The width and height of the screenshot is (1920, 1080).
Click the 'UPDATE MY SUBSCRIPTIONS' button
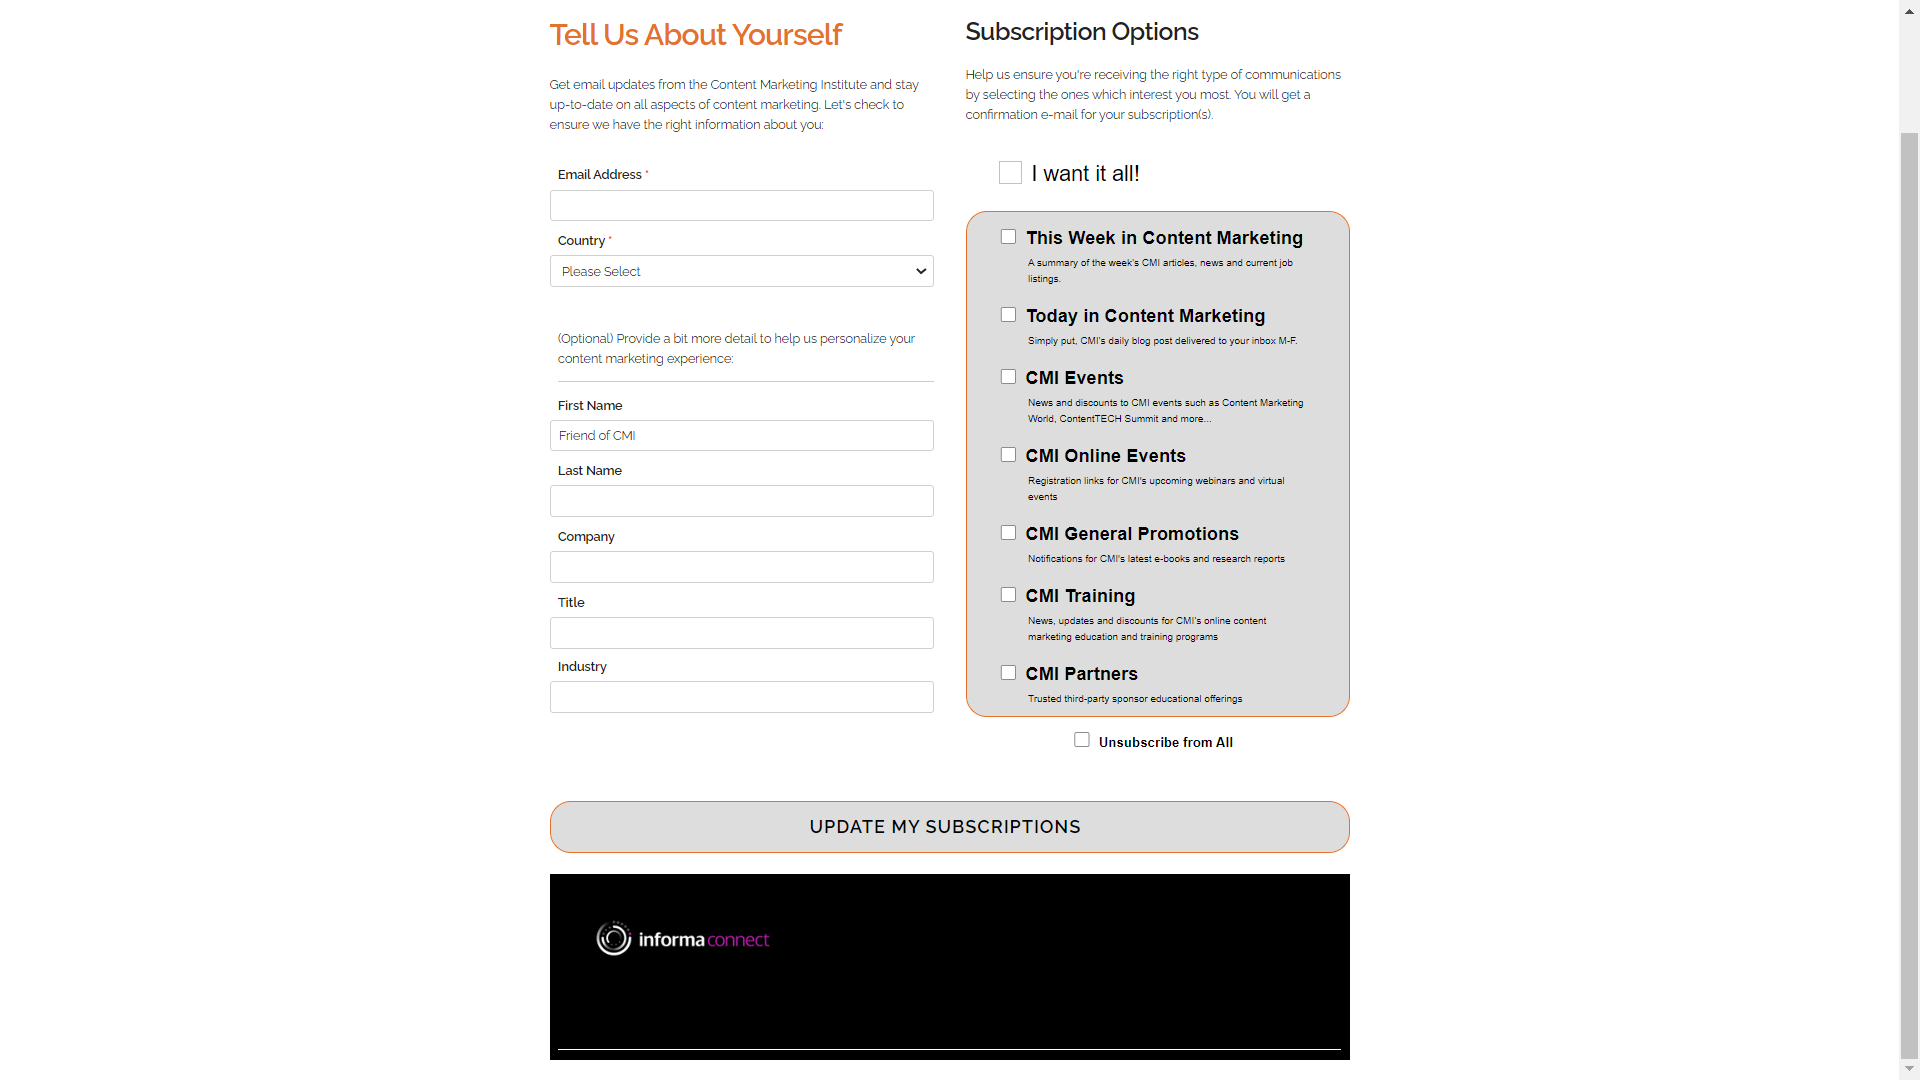[x=947, y=825]
